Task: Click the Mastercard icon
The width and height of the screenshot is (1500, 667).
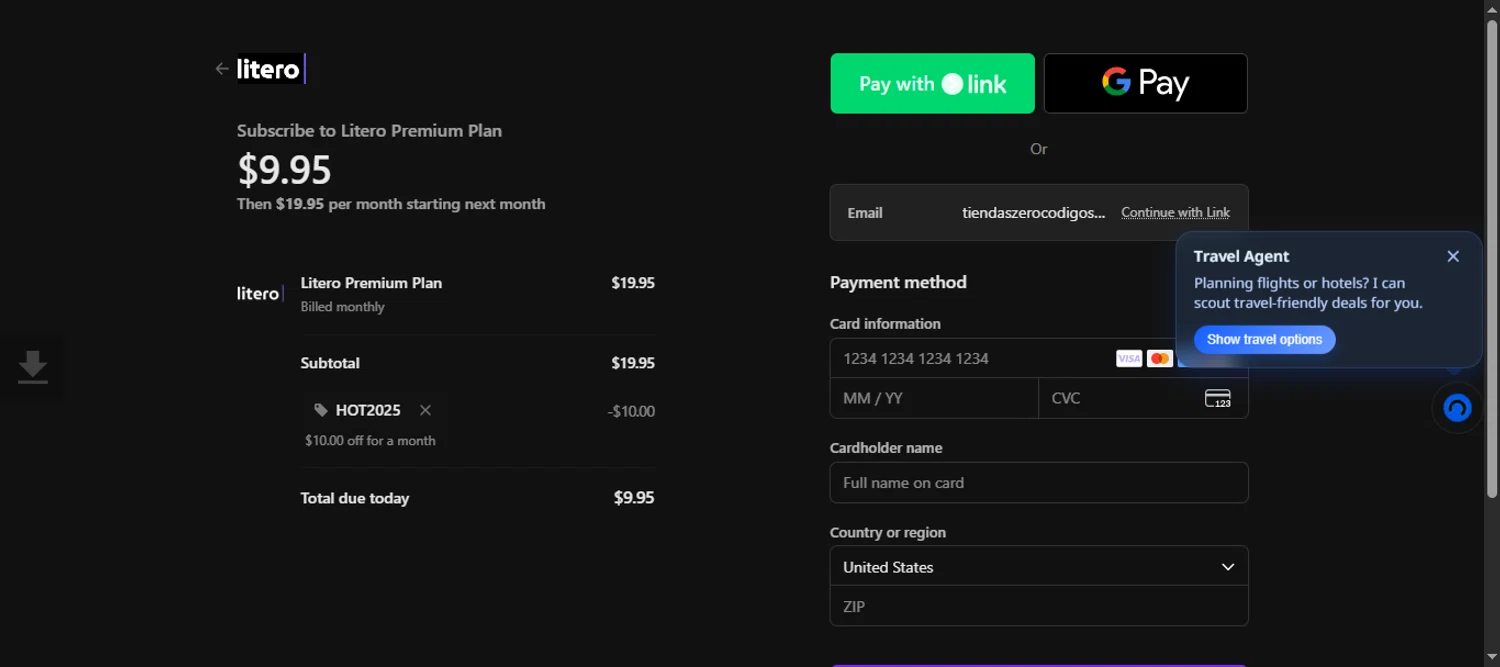Action: pyautogui.click(x=1160, y=358)
